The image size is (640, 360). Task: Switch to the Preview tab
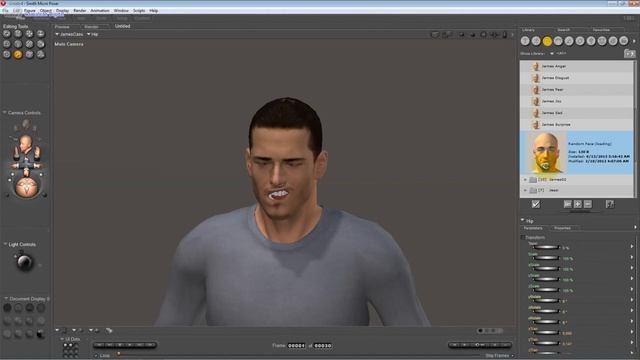coord(62,27)
